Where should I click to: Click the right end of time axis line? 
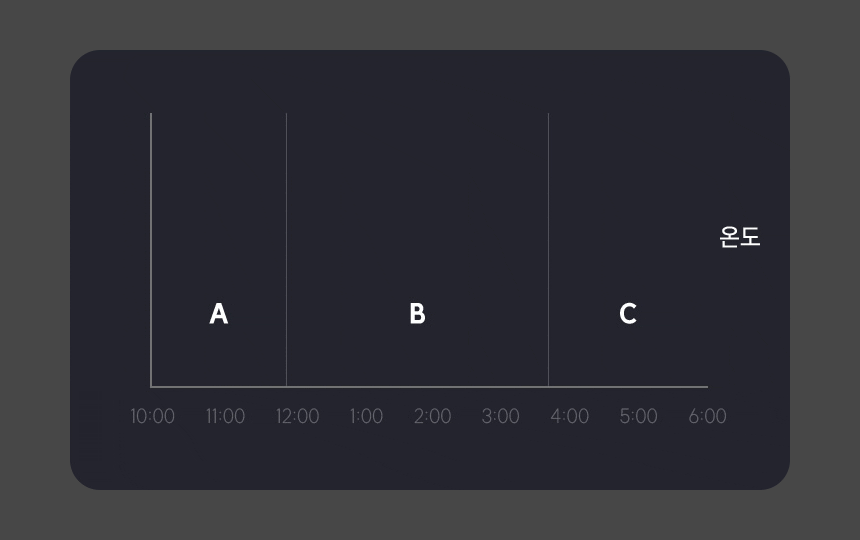click(706, 386)
